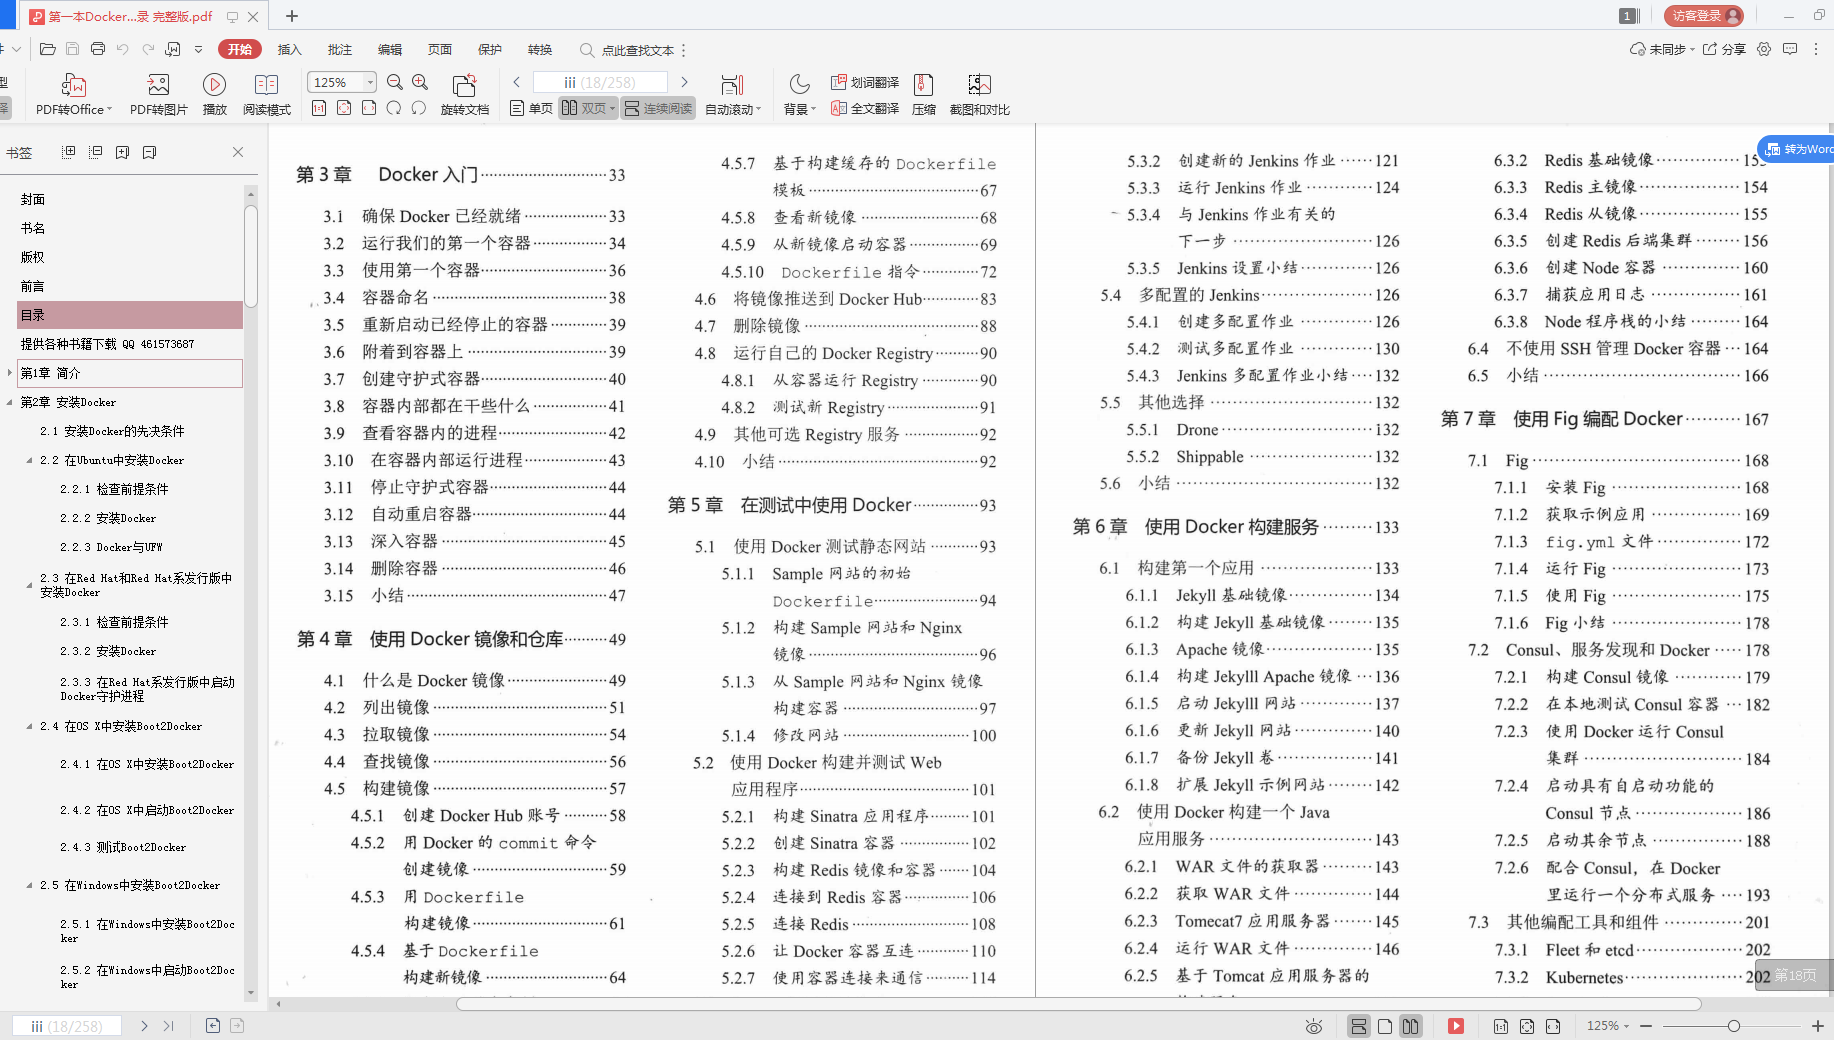Undo the last action
Viewport: 1834px width, 1040px height.
pos(122,49)
